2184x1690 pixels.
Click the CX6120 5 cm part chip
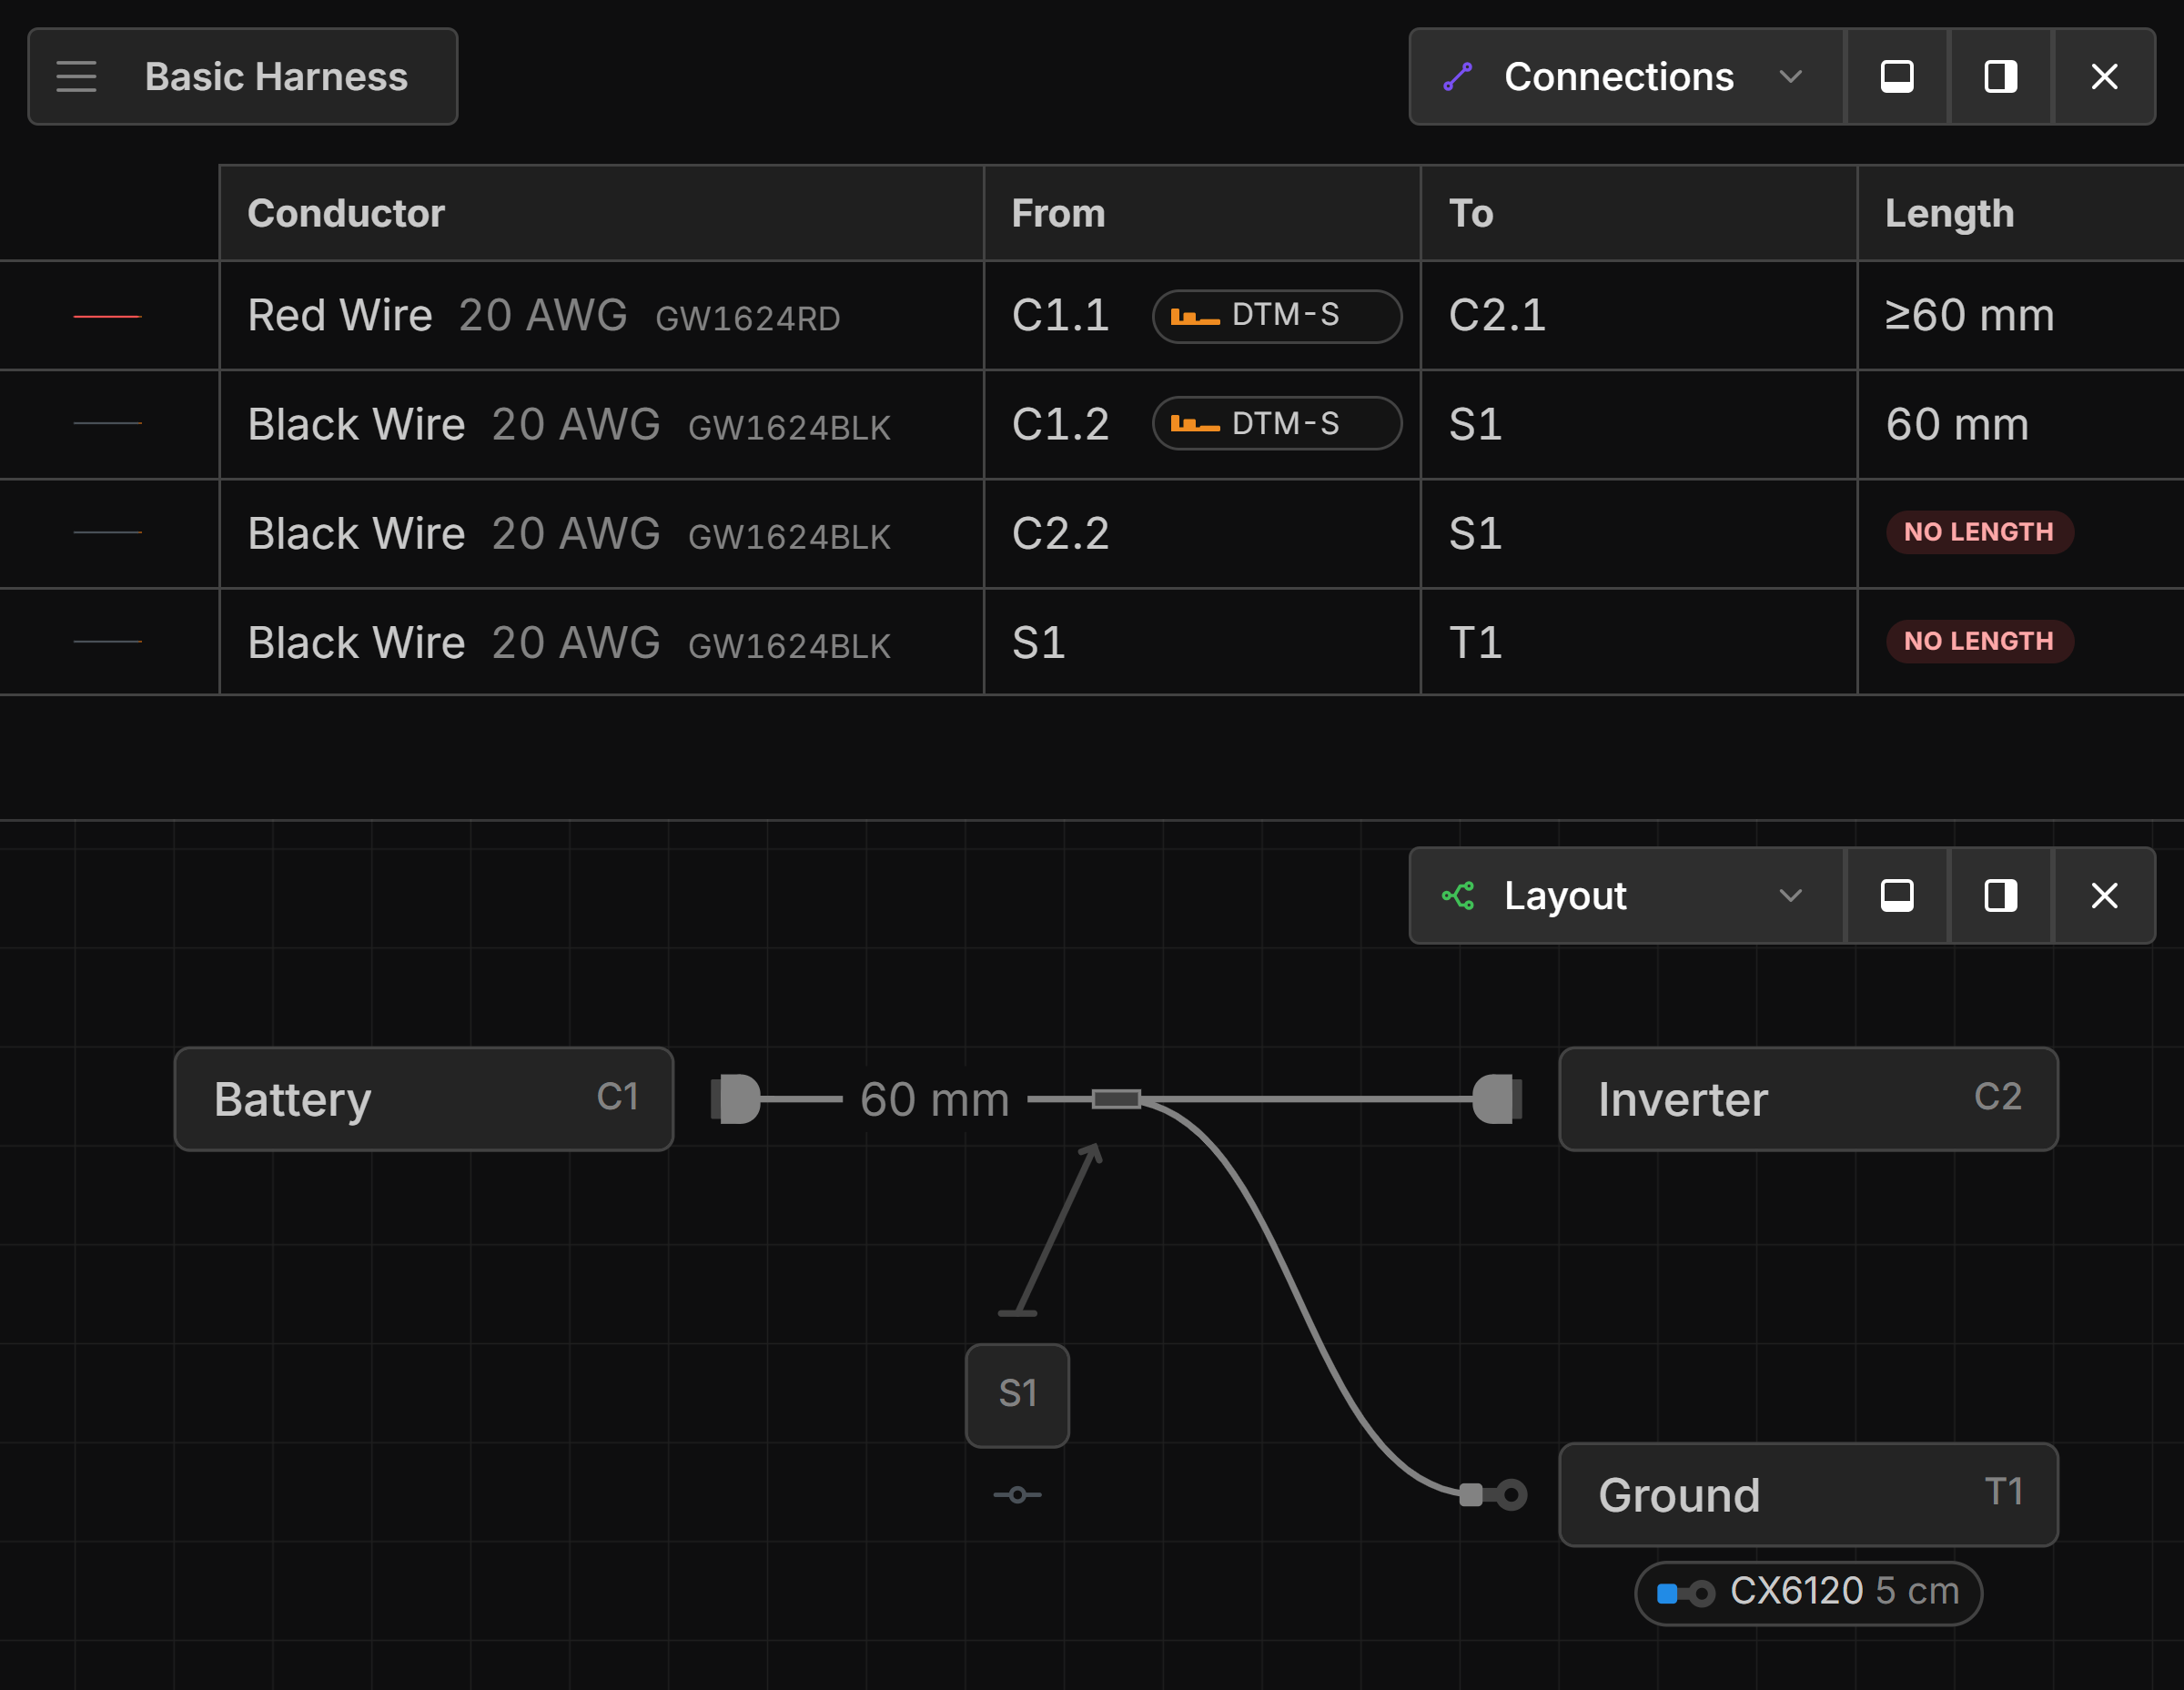[1807, 1592]
